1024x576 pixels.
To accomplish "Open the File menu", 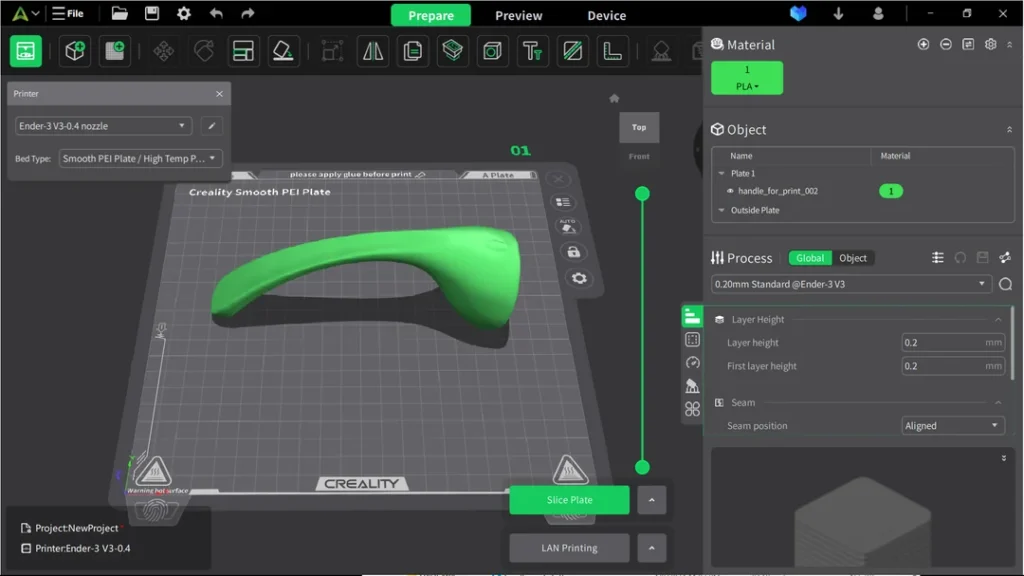I will pos(68,13).
